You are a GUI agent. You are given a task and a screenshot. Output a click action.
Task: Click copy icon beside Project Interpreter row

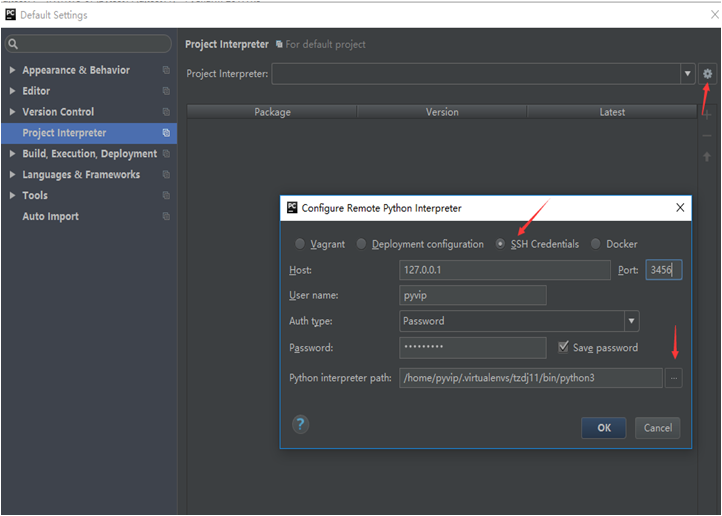point(166,133)
